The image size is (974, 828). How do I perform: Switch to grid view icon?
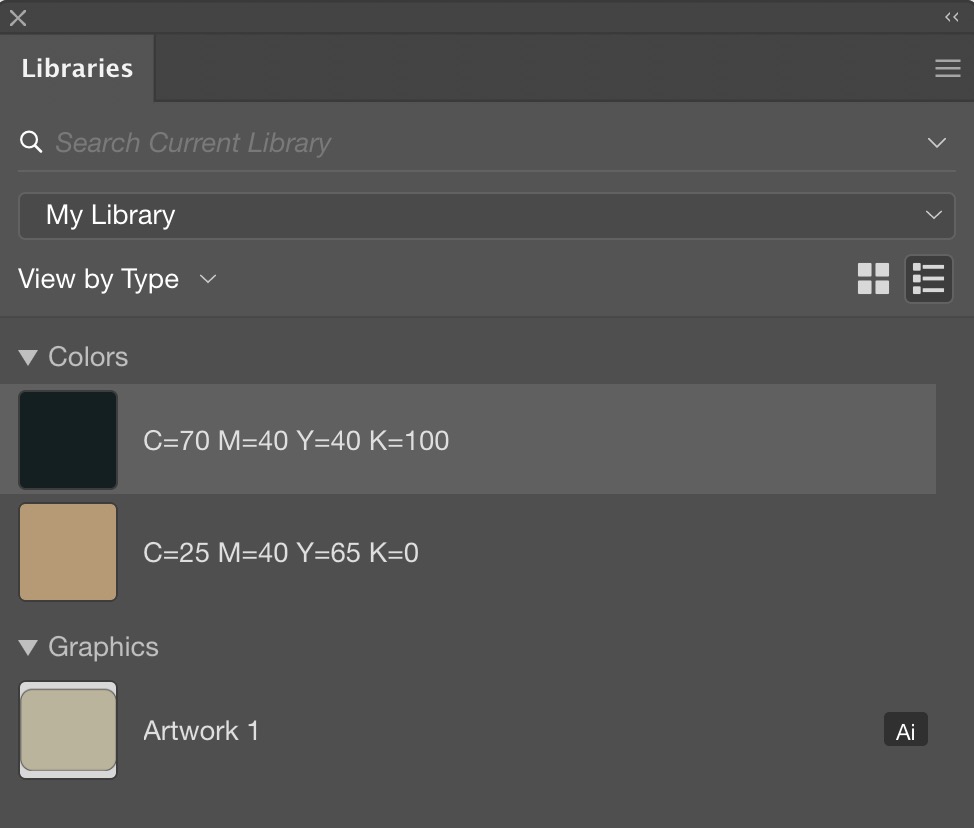873,279
